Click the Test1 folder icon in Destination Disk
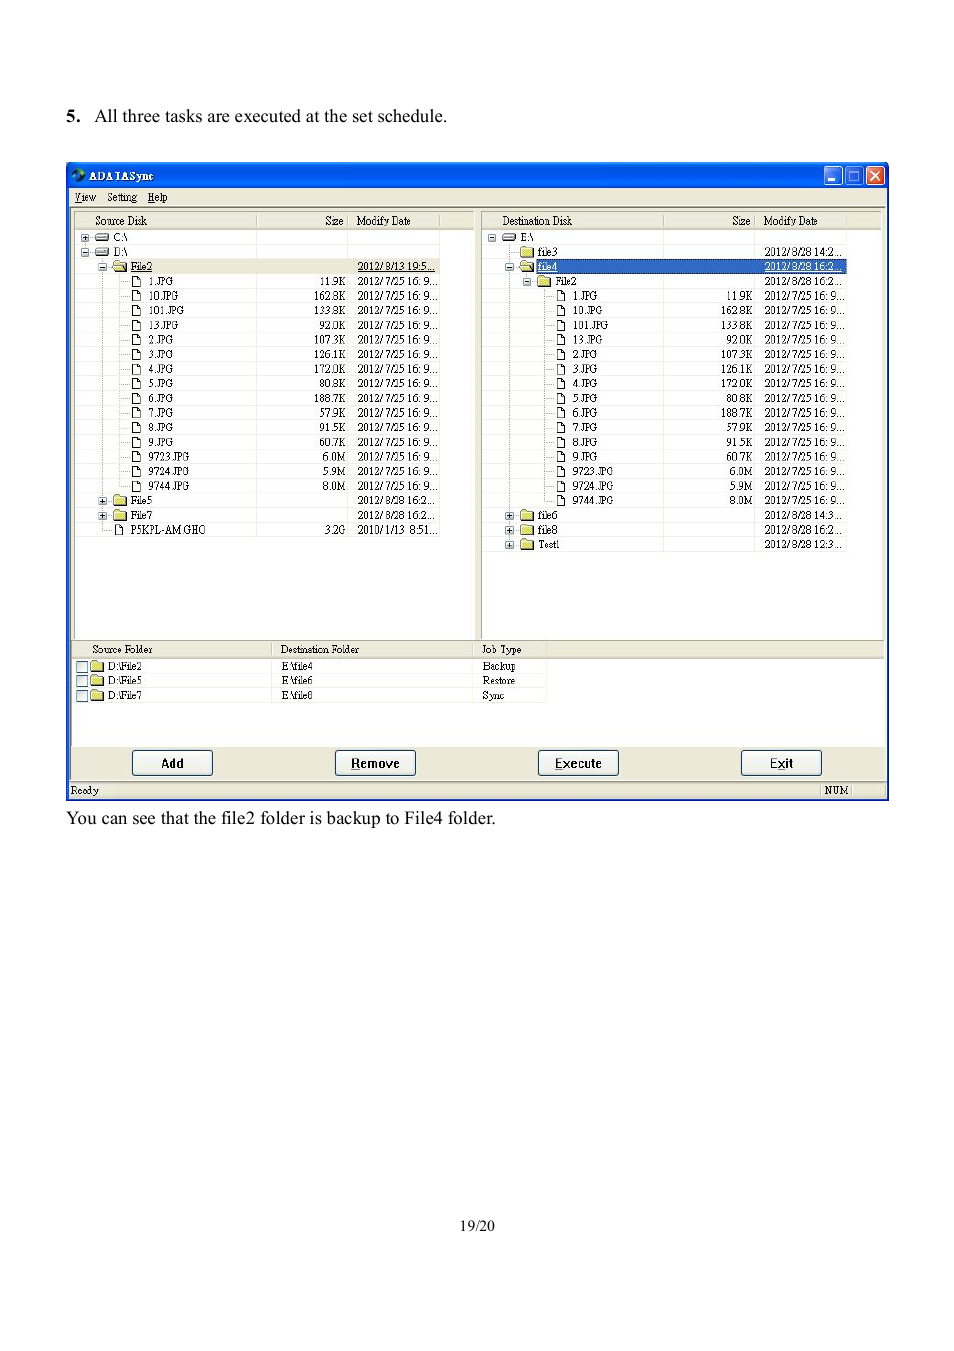954x1351 pixels. coord(527,545)
